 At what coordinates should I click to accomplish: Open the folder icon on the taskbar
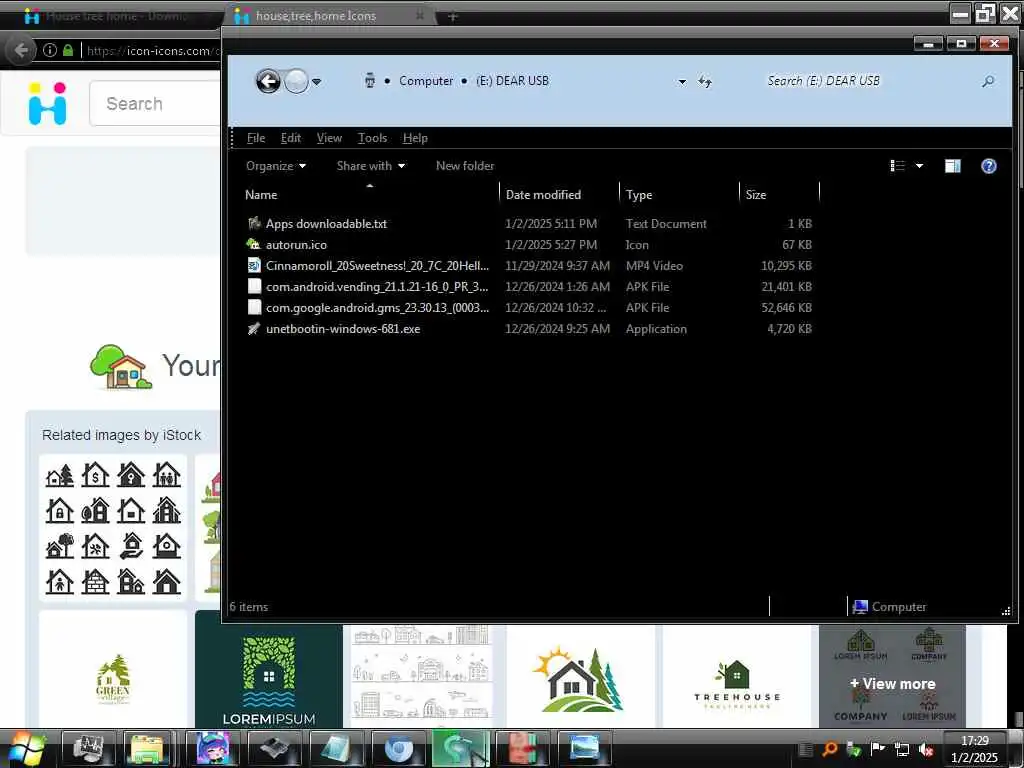(147, 748)
